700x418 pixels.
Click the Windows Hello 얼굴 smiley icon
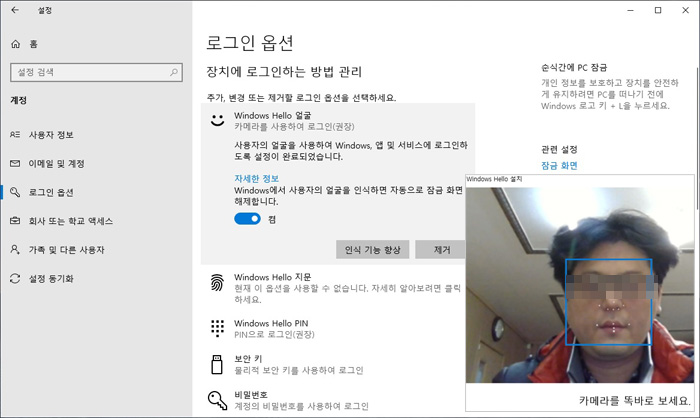[x=217, y=120]
